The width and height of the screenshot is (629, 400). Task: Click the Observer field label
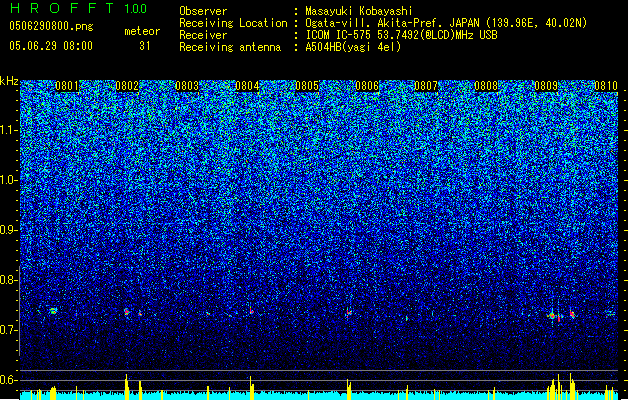coord(203,11)
